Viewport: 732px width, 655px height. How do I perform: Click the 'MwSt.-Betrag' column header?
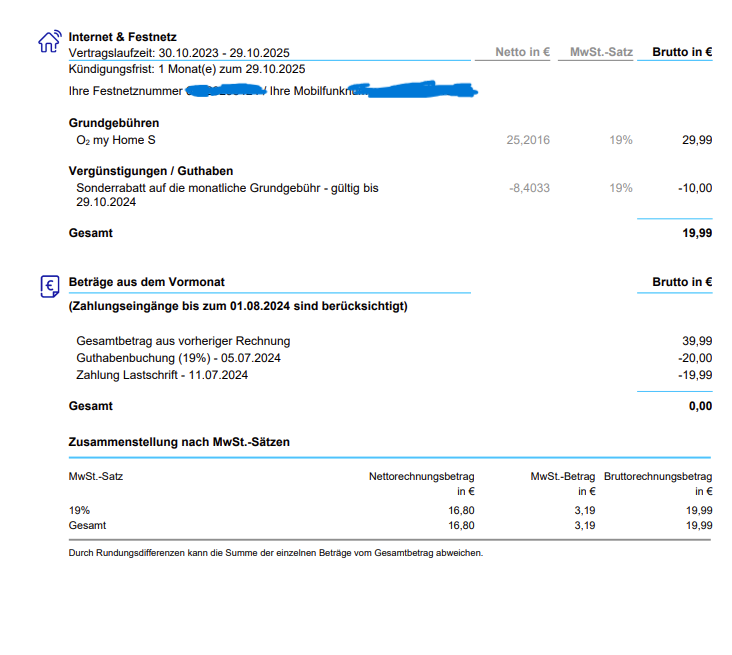point(563,477)
